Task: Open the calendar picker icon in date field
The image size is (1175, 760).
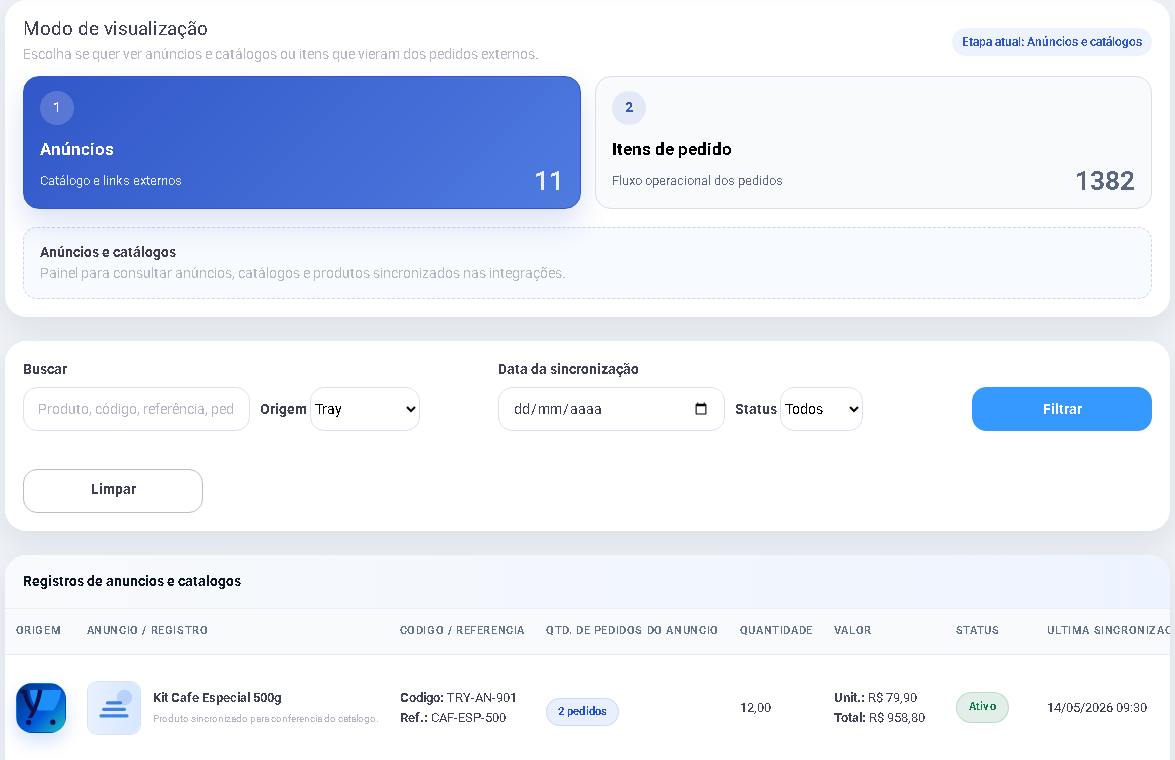Action: pyautogui.click(x=701, y=408)
